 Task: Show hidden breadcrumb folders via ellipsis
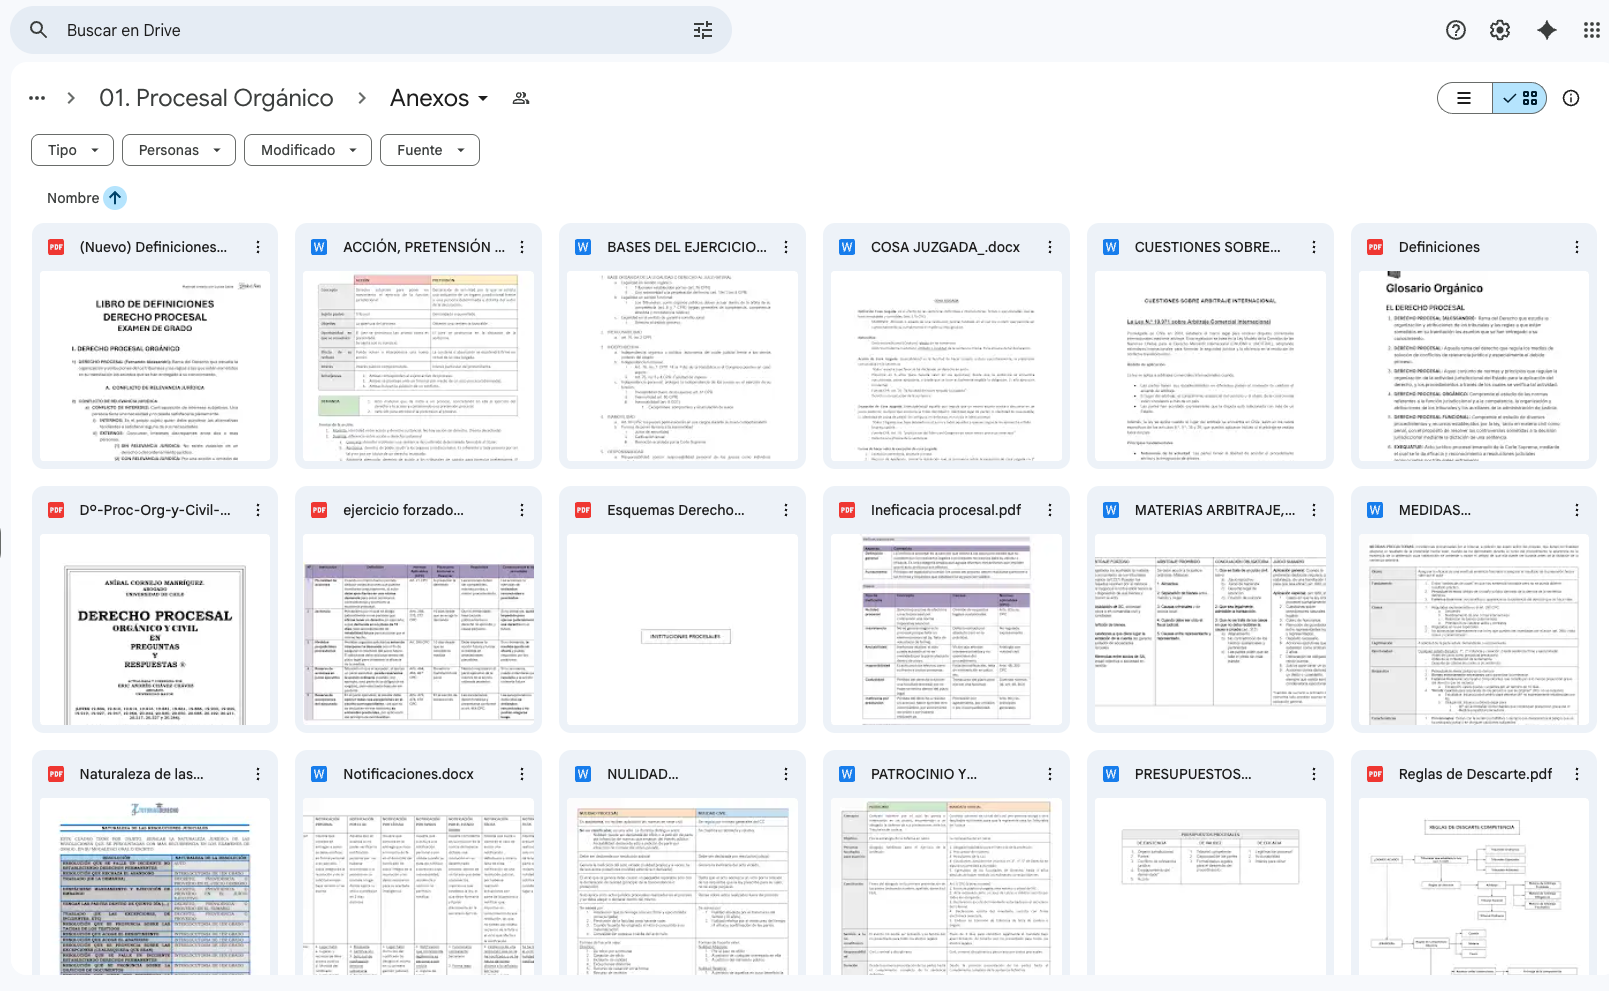pos(37,98)
